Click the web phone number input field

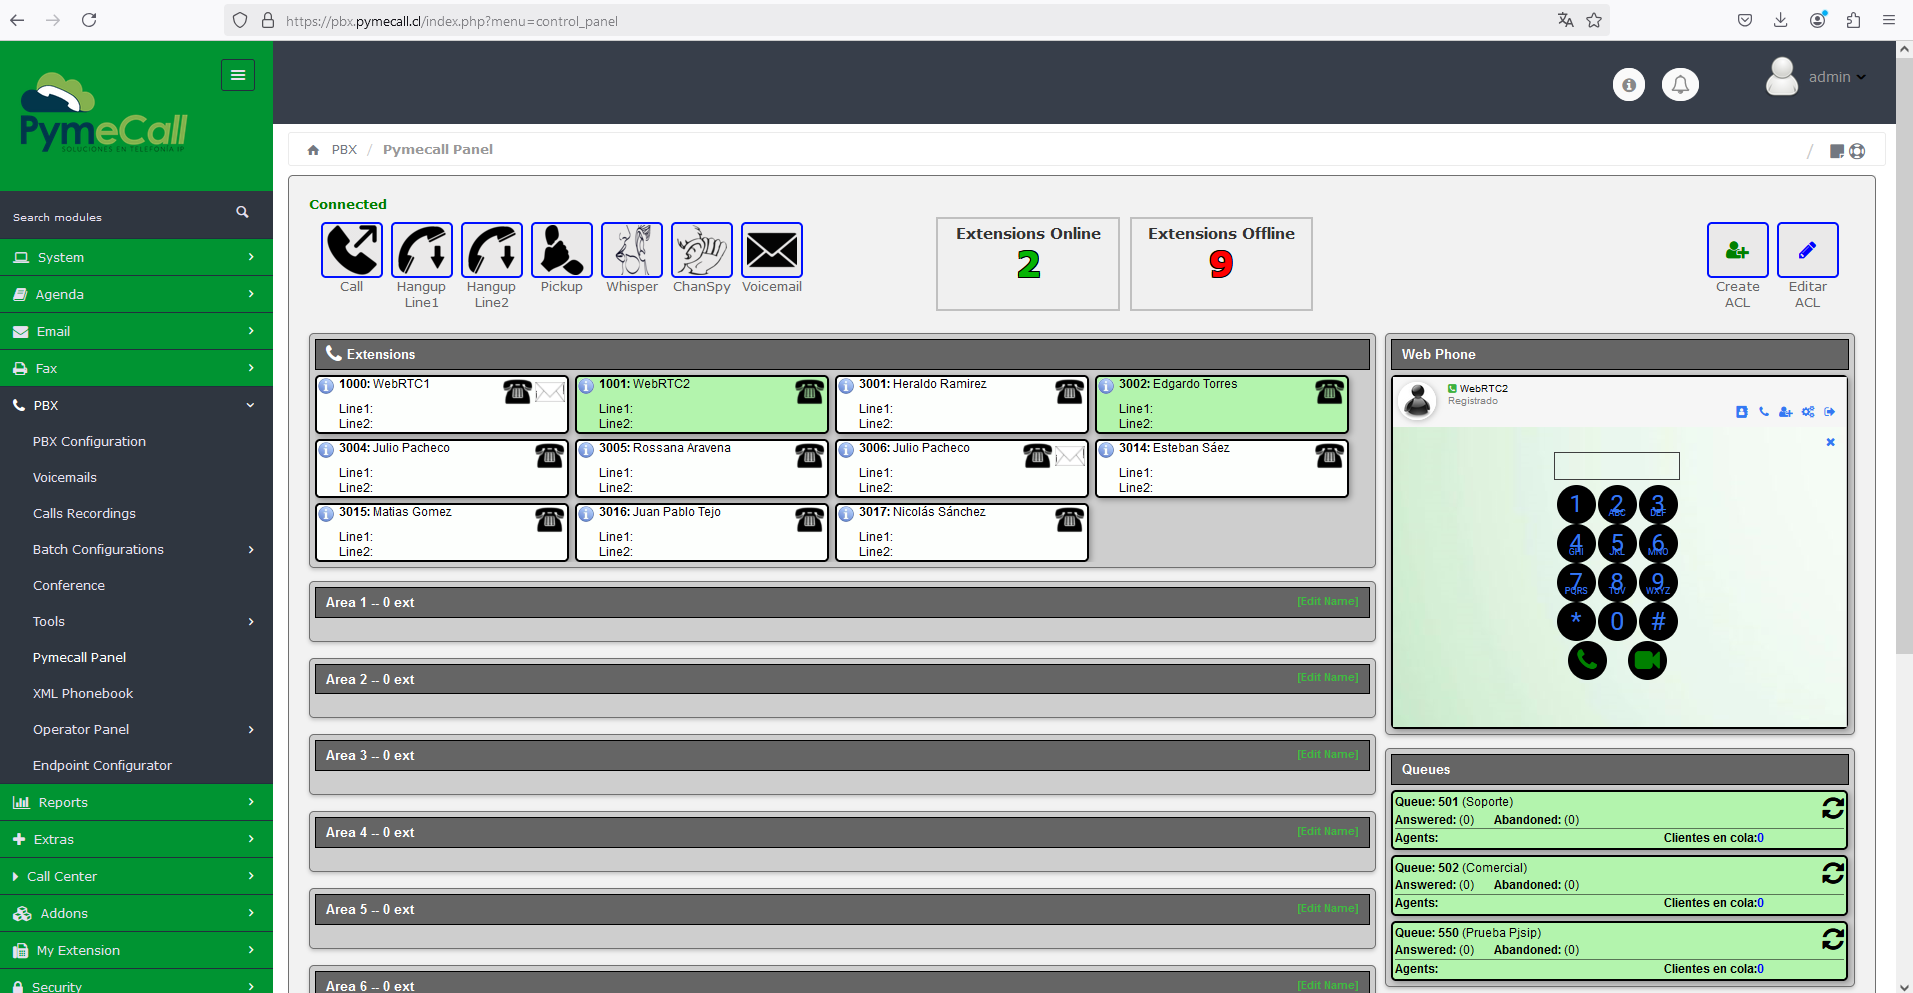pos(1616,466)
